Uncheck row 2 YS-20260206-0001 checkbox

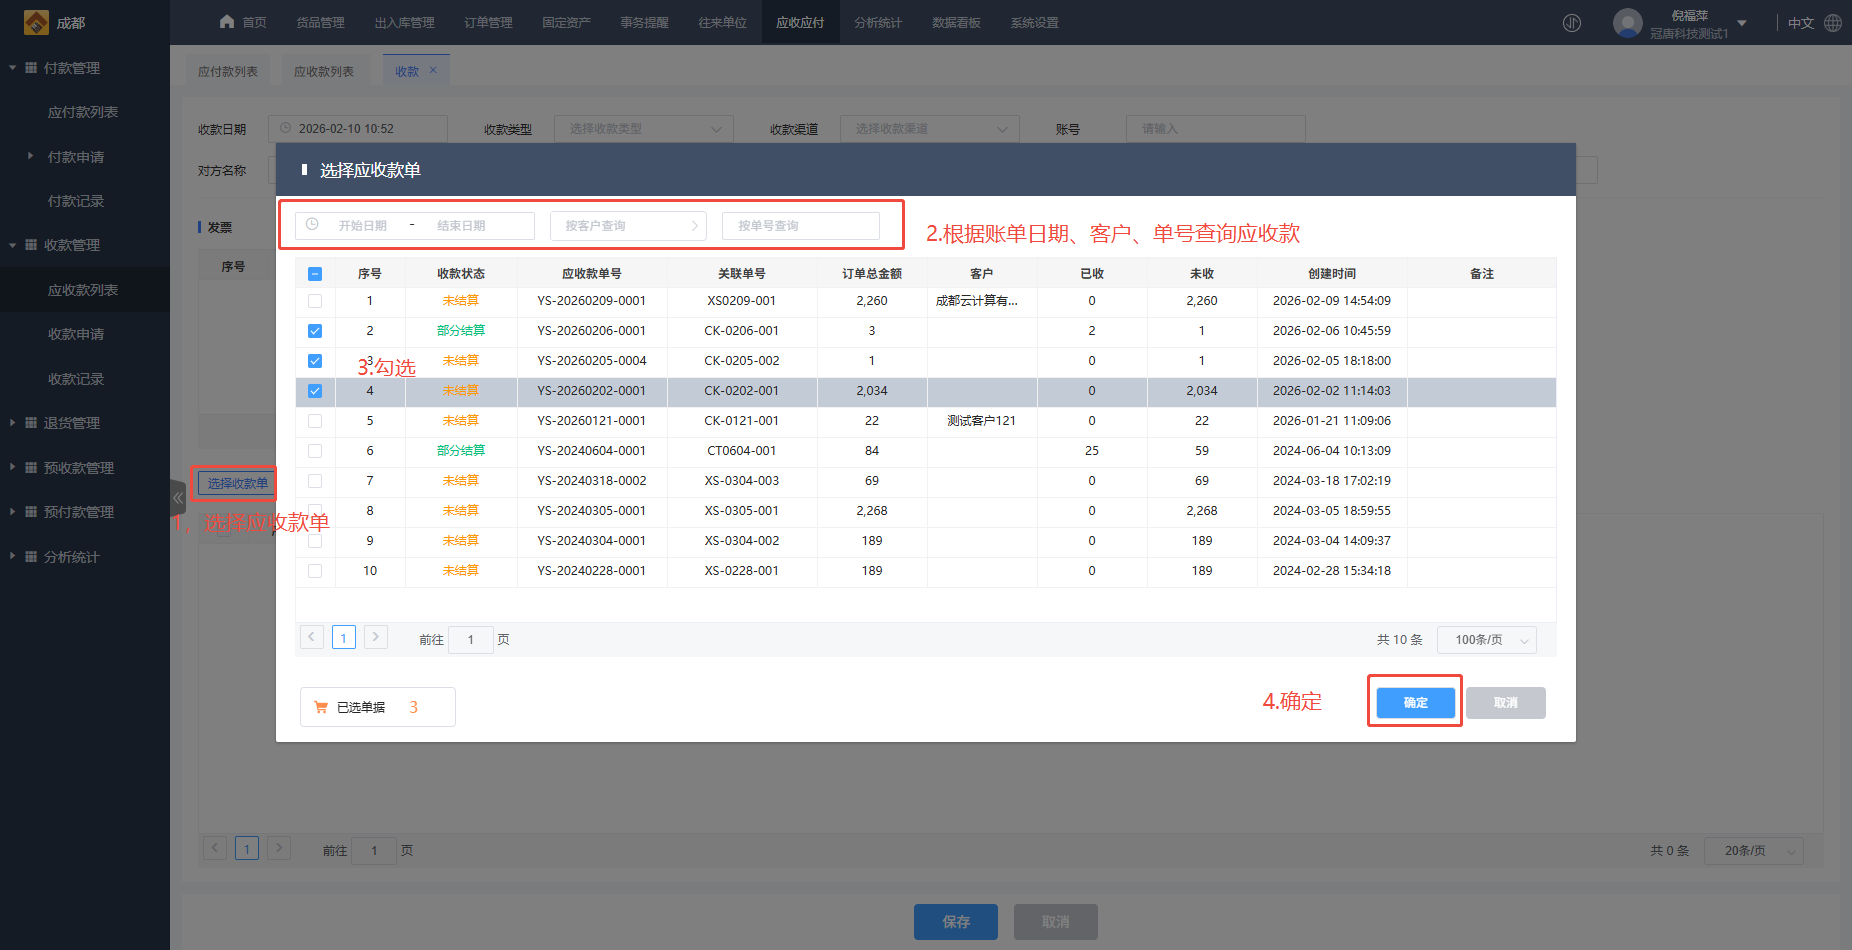[315, 331]
